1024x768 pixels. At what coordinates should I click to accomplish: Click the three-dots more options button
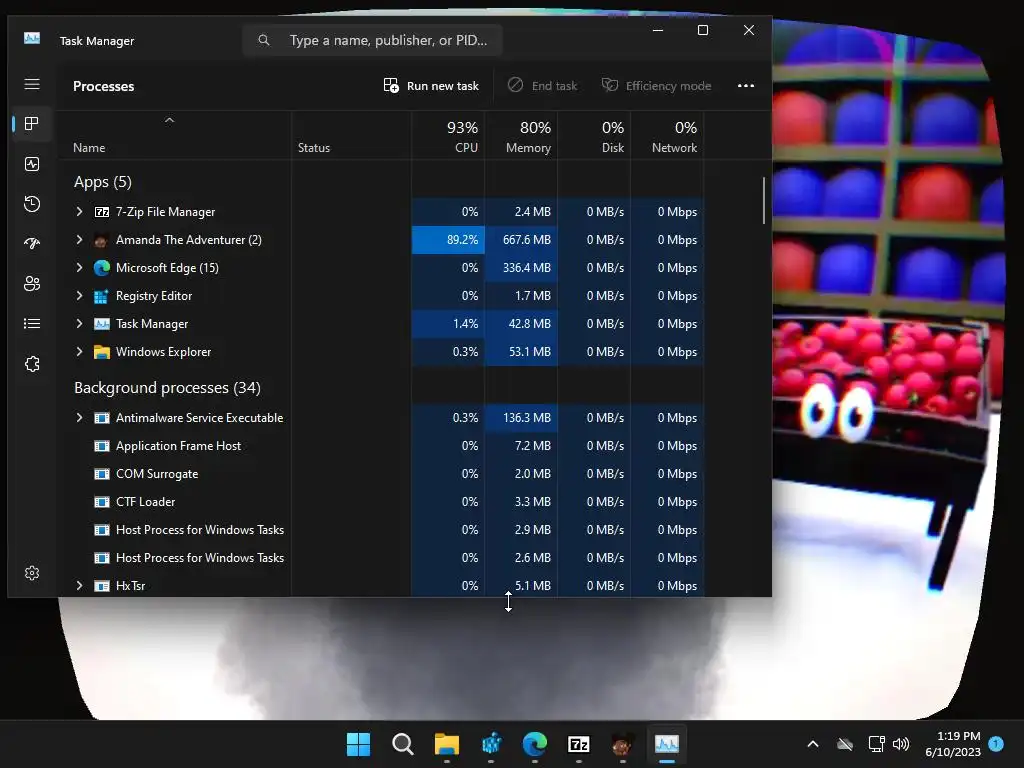746,86
